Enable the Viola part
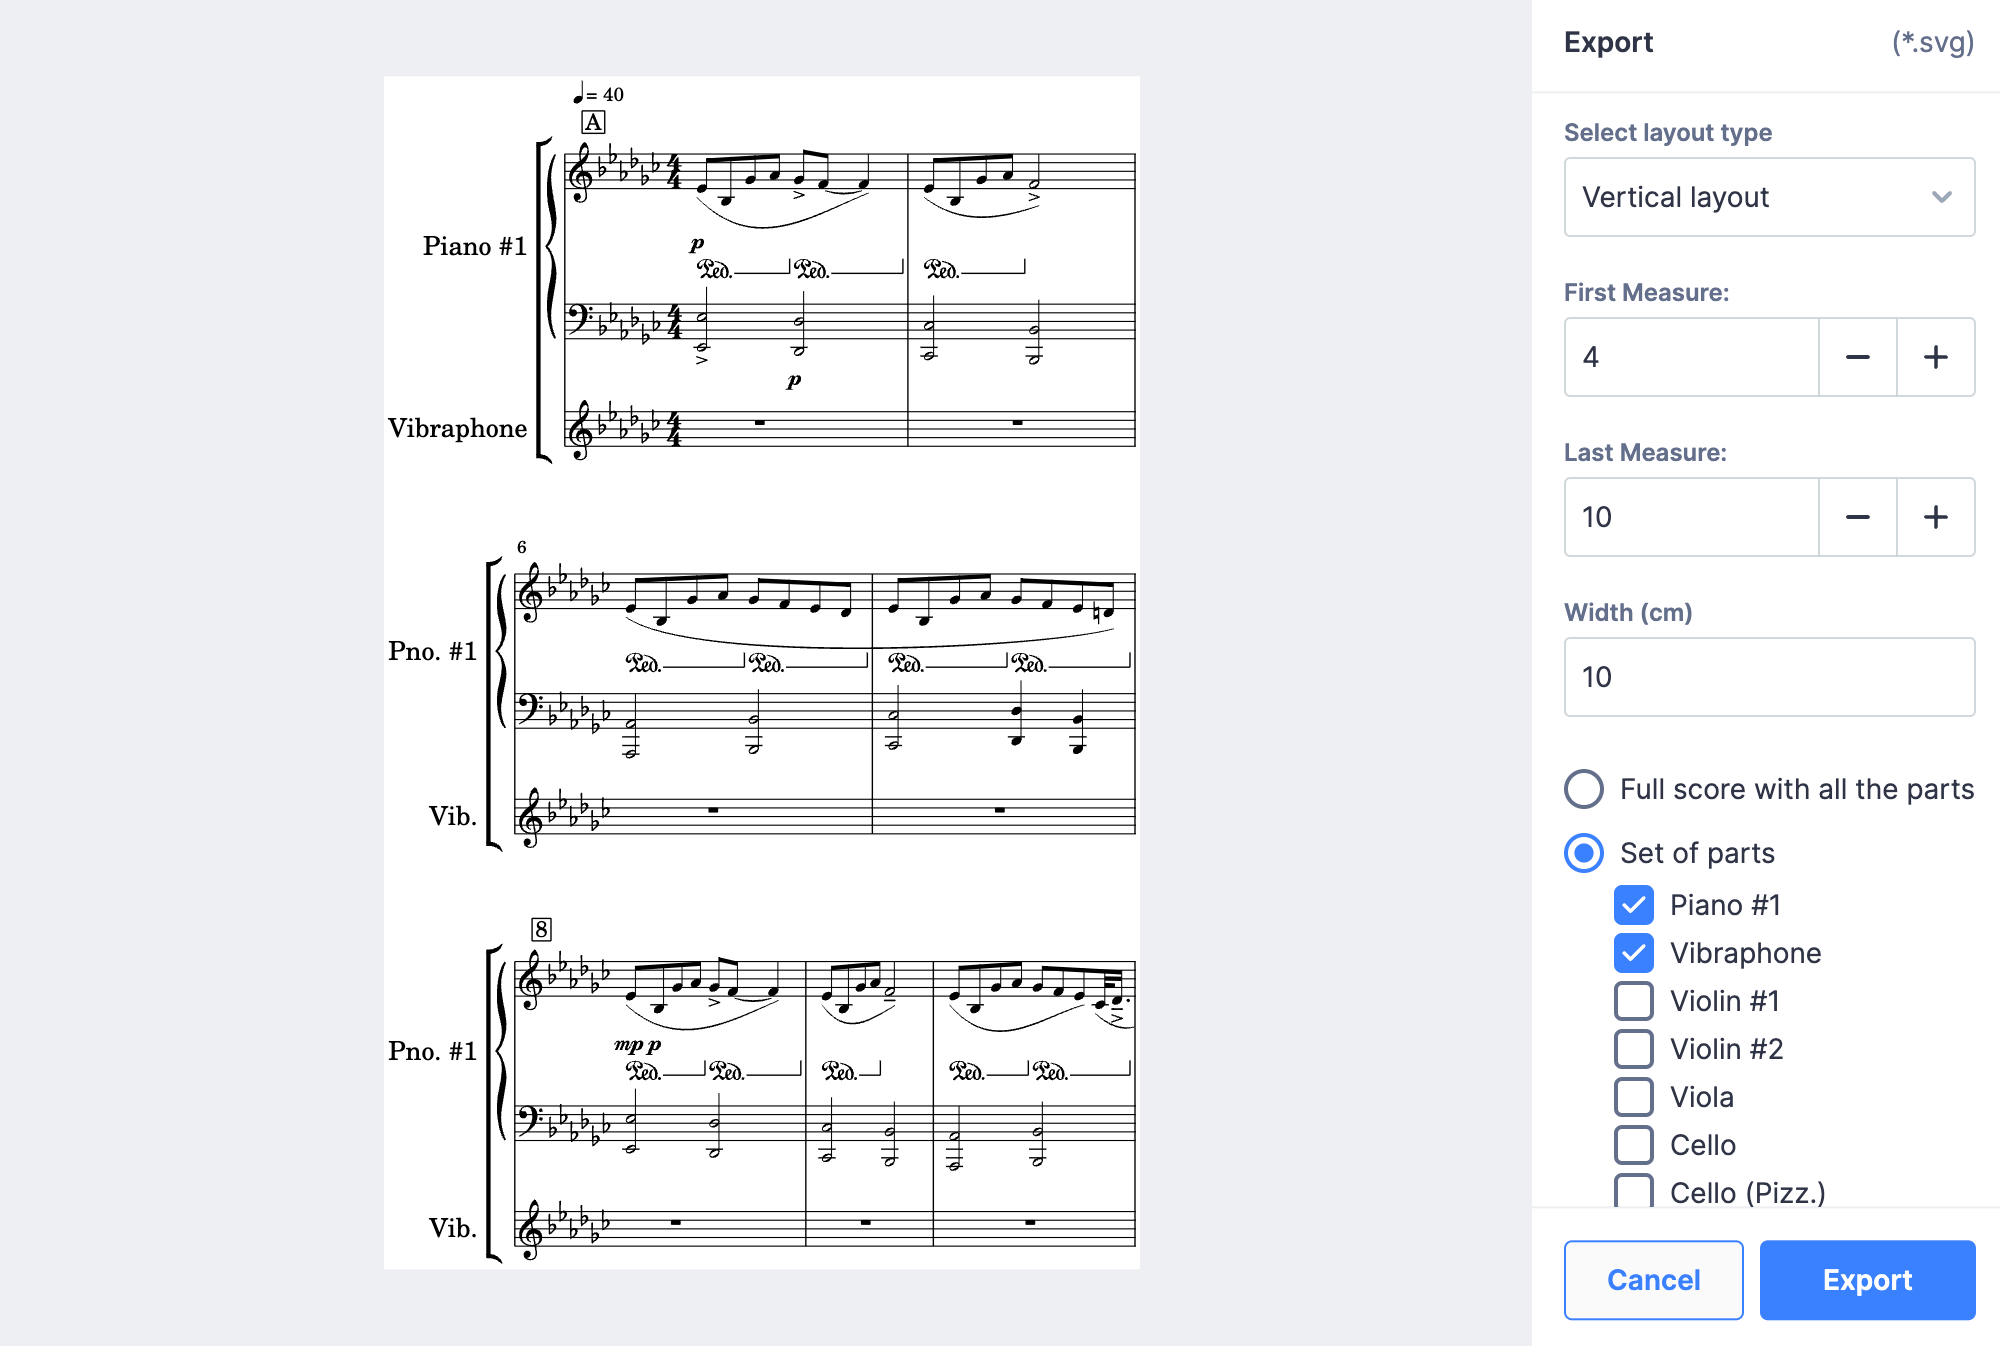This screenshot has height=1346, width=2000. tap(1633, 1096)
